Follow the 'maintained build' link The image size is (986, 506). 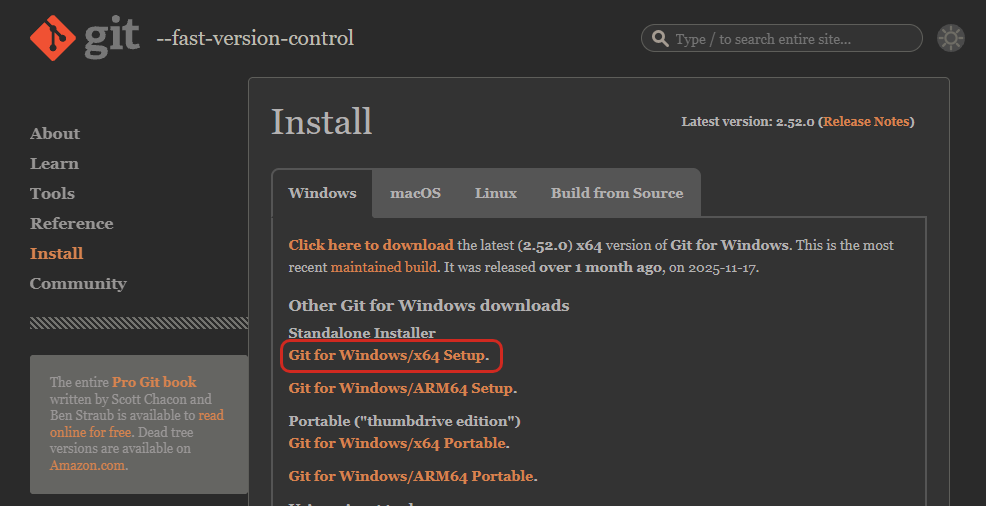point(384,267)
